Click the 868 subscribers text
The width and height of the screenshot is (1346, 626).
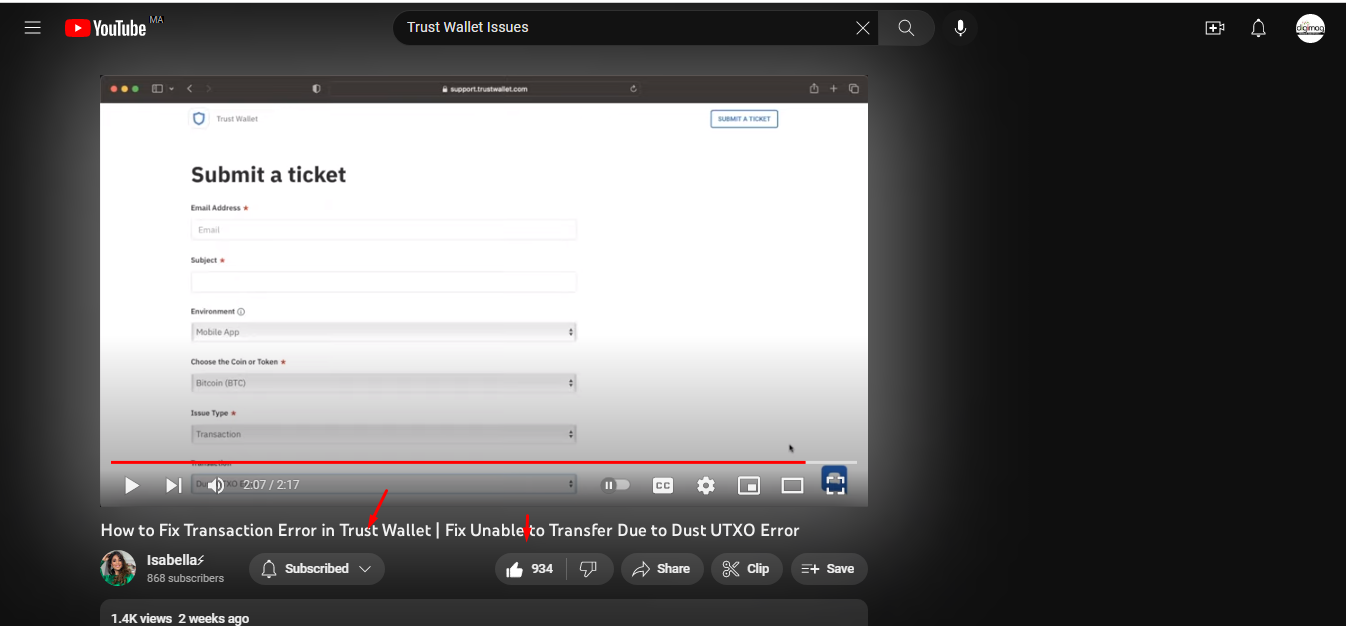pyautogui.click(x=185, y=579)
